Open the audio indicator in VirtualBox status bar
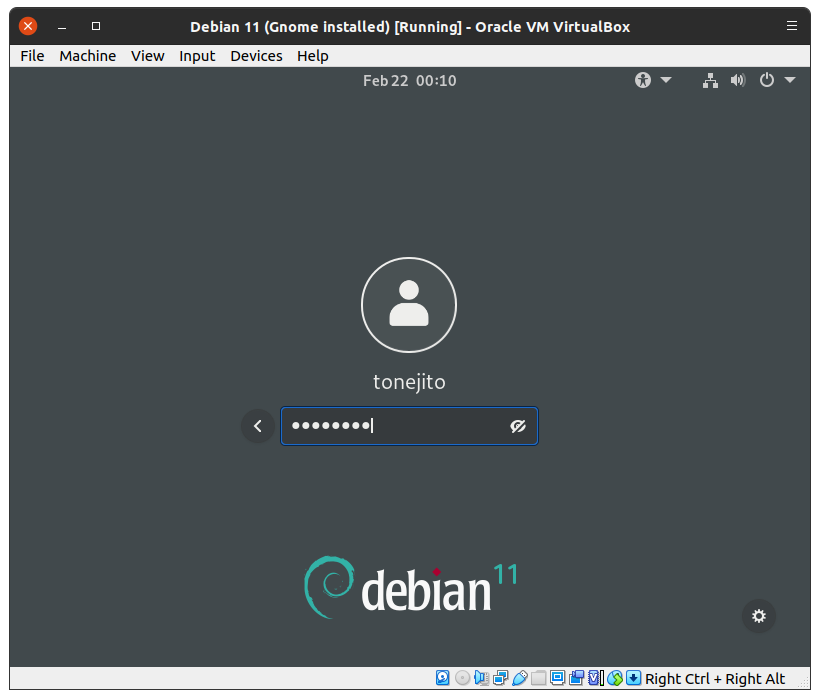820x699 pixels. 481,678
